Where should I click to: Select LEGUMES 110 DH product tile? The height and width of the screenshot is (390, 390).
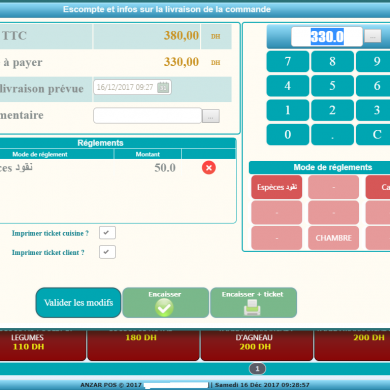click(42, 344)
